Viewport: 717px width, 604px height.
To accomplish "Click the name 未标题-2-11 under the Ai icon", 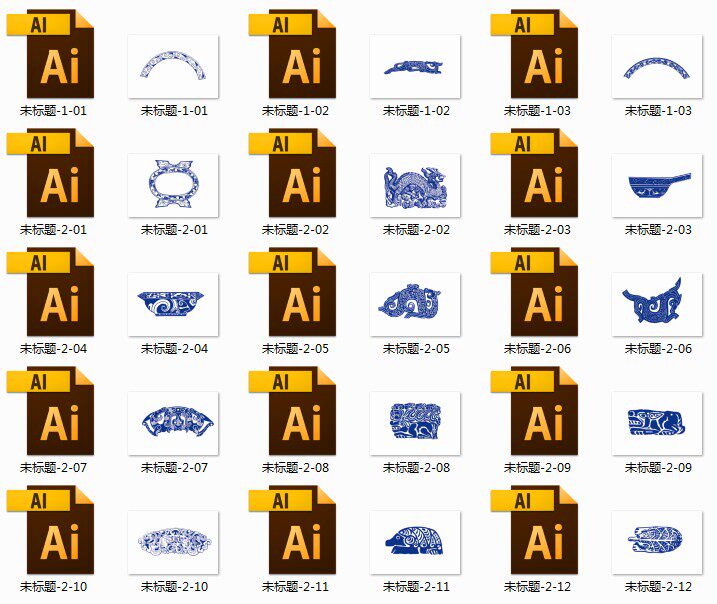I will 295,586.
